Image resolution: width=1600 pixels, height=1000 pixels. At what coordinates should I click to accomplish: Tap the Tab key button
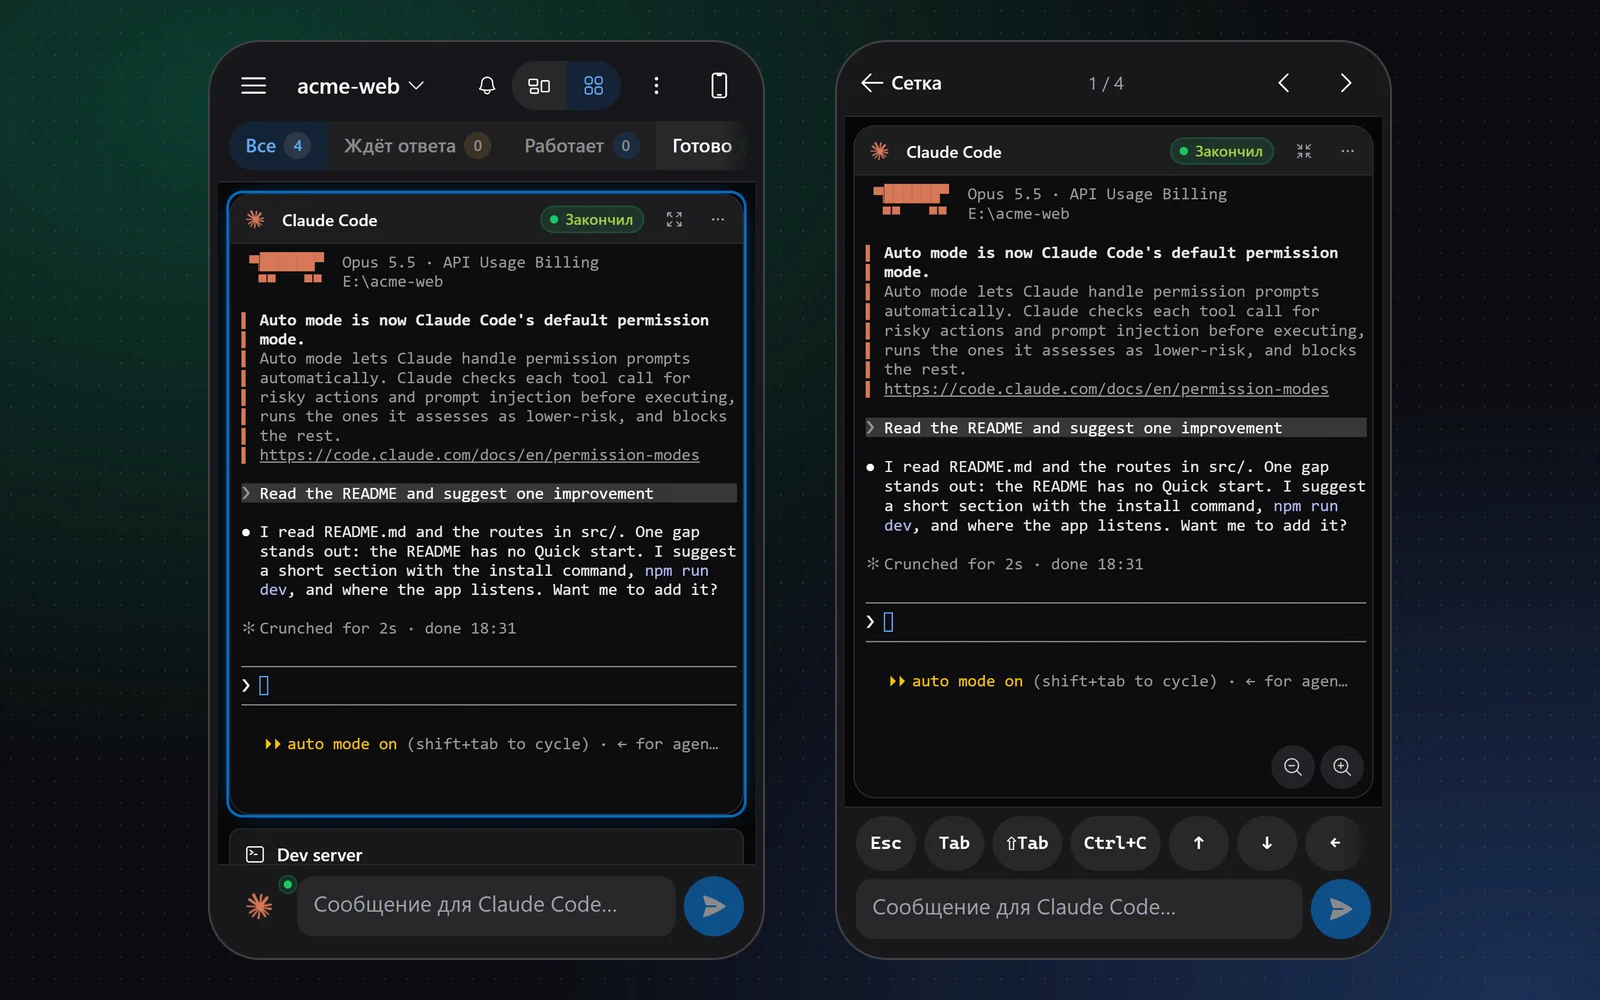[x=954, y=843]
